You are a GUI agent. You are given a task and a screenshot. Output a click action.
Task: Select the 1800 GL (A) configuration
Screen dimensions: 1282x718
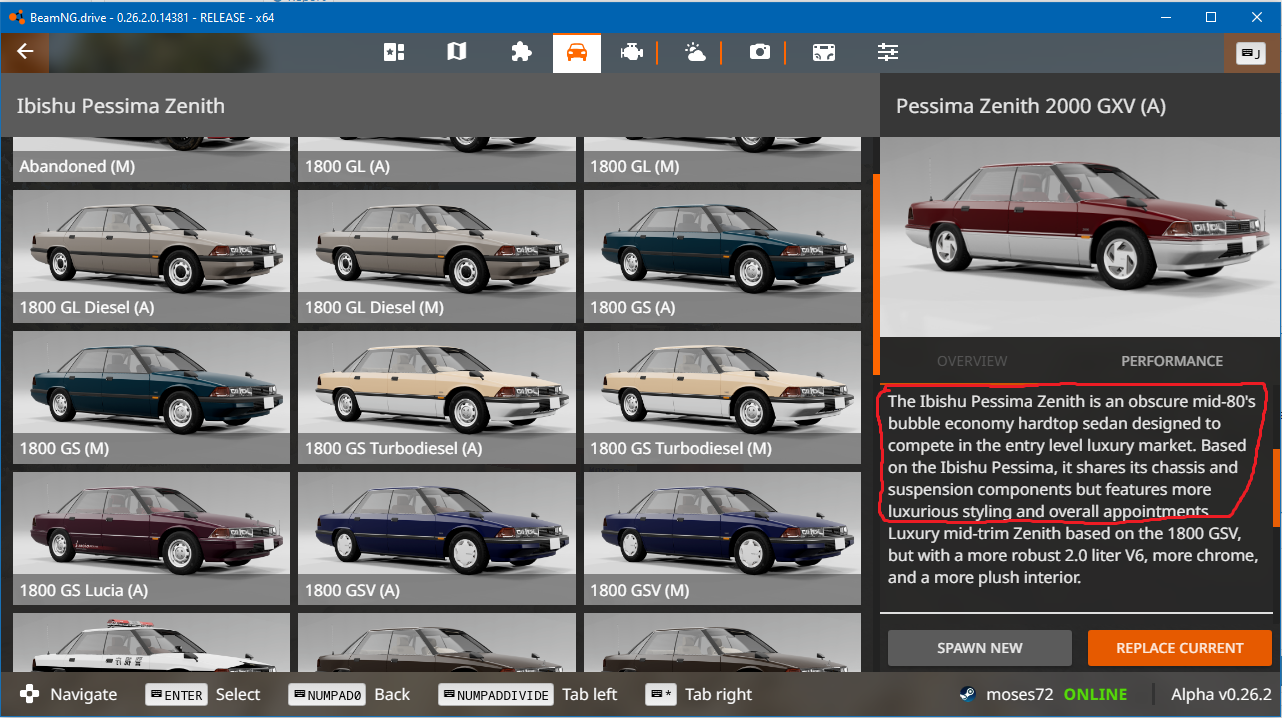(x=437, y=159)
